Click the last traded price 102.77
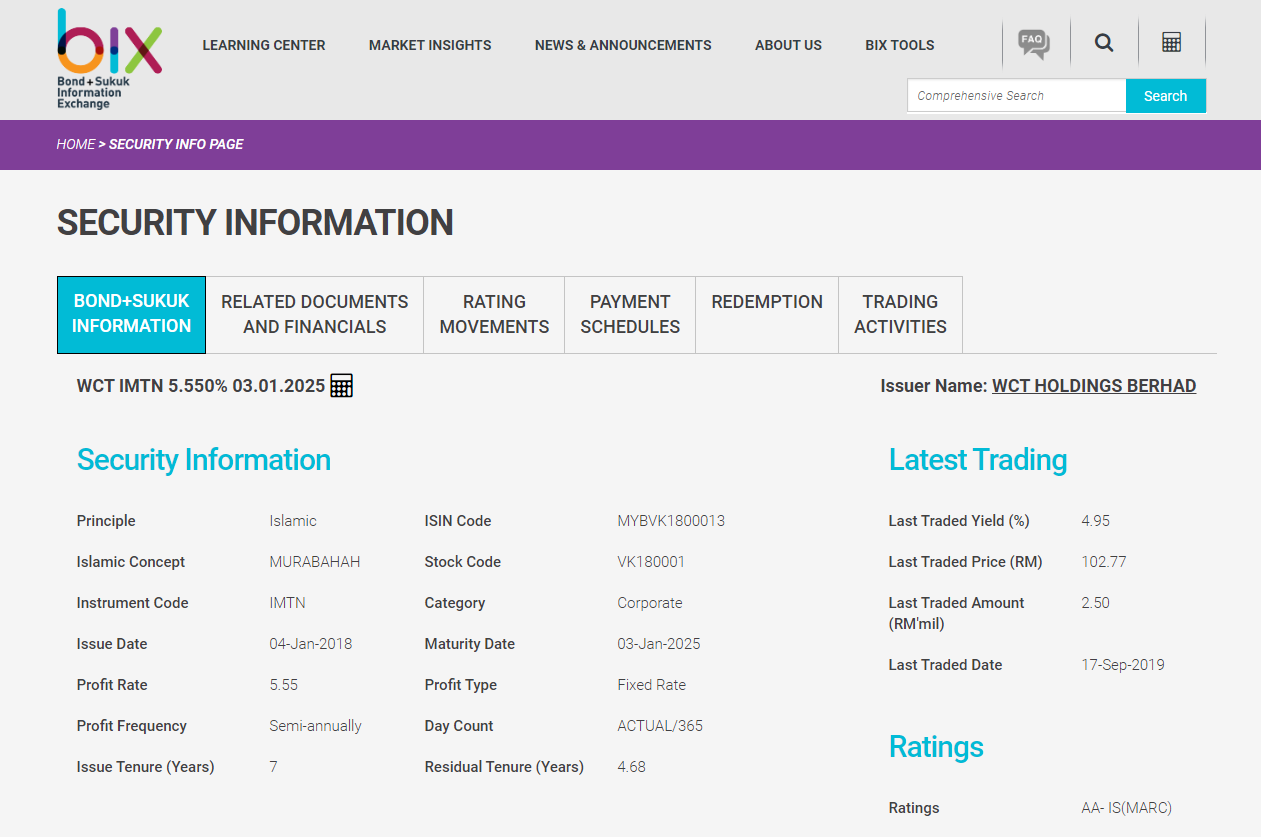This screenshot has height=837, width=1261. pyautogui.click(x=1104, y=562)
